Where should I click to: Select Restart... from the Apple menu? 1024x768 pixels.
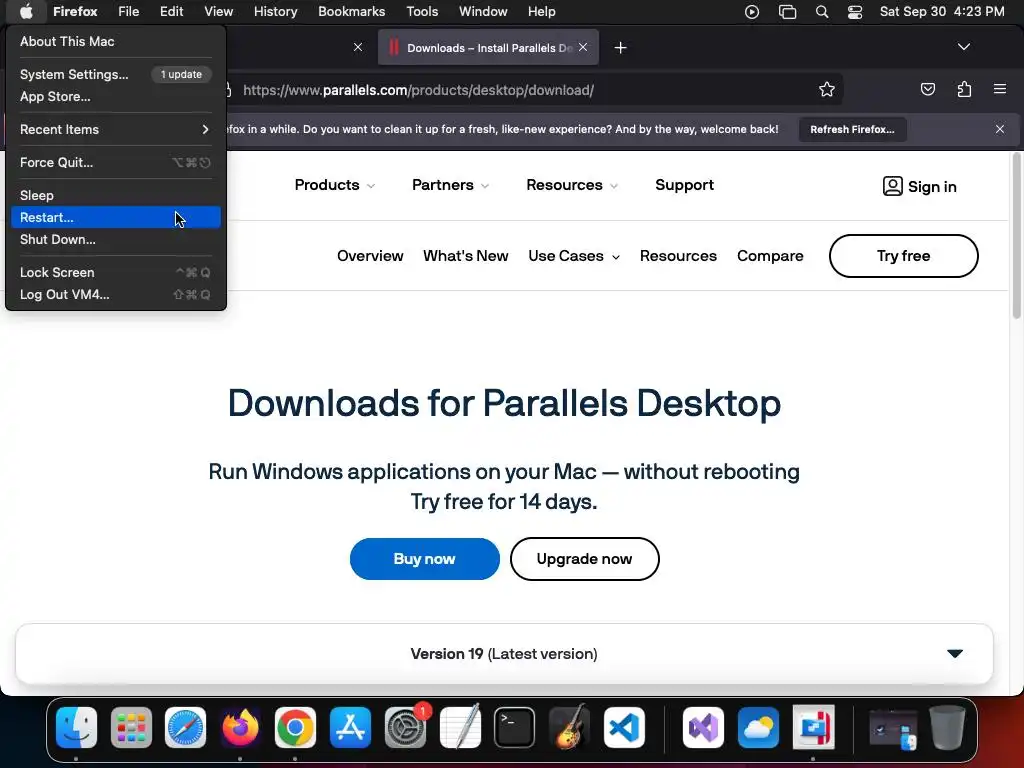coord(116,217)
